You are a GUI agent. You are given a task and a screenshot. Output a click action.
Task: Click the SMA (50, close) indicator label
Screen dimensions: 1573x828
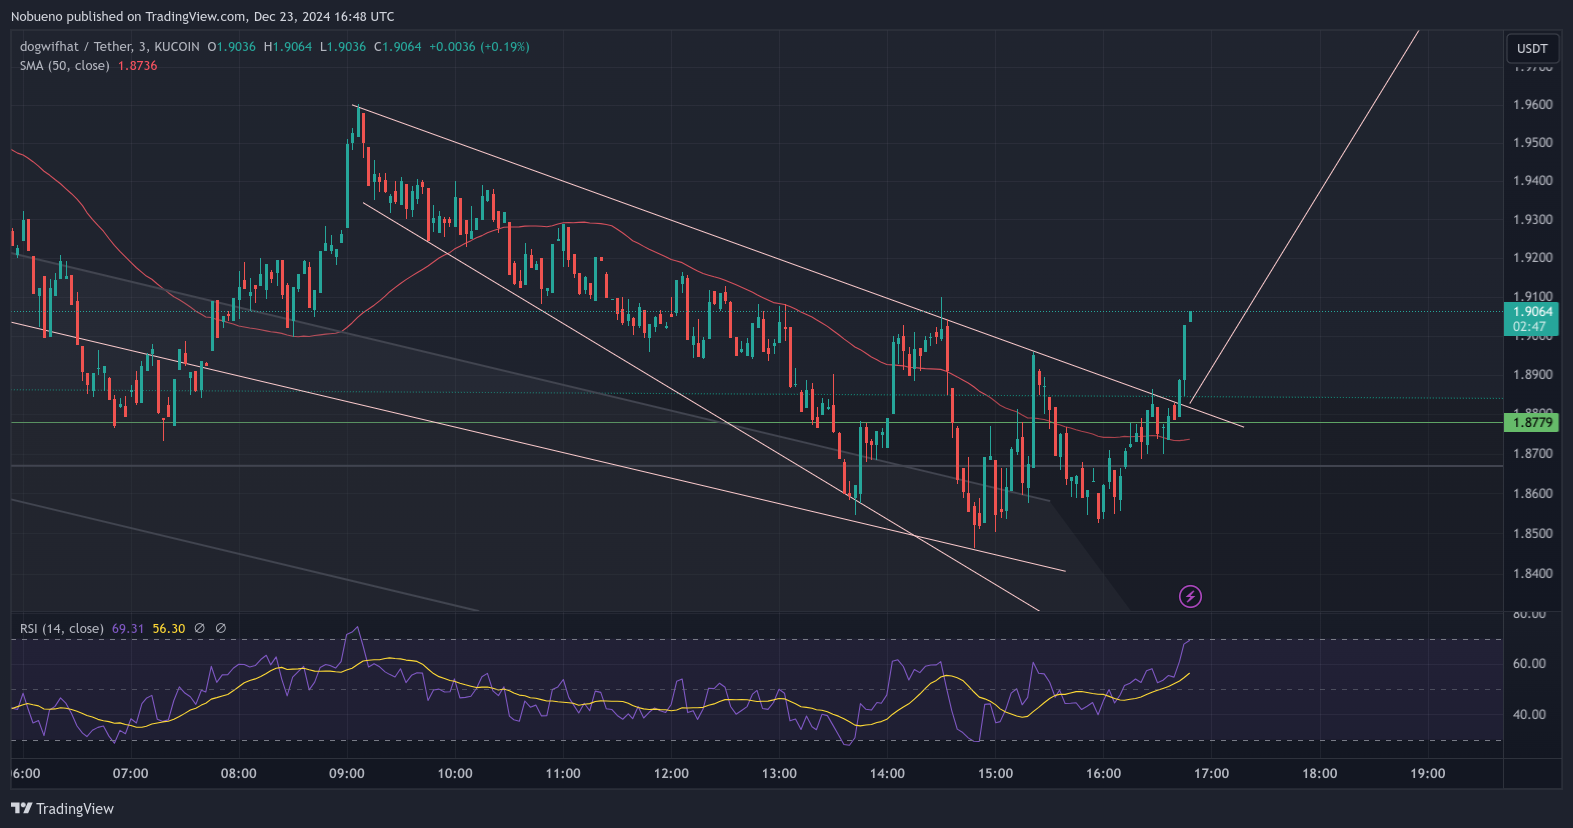click(x=65, y=66)
